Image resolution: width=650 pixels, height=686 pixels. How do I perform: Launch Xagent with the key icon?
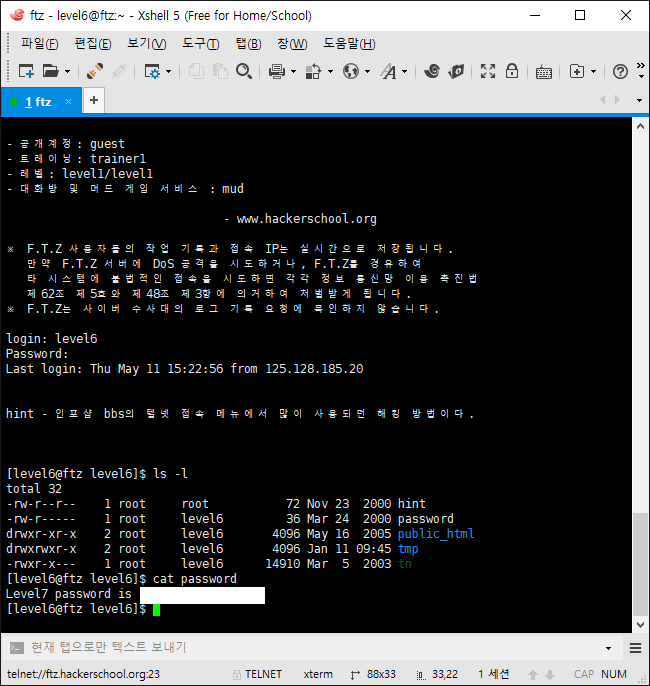(x=456, y=71)
